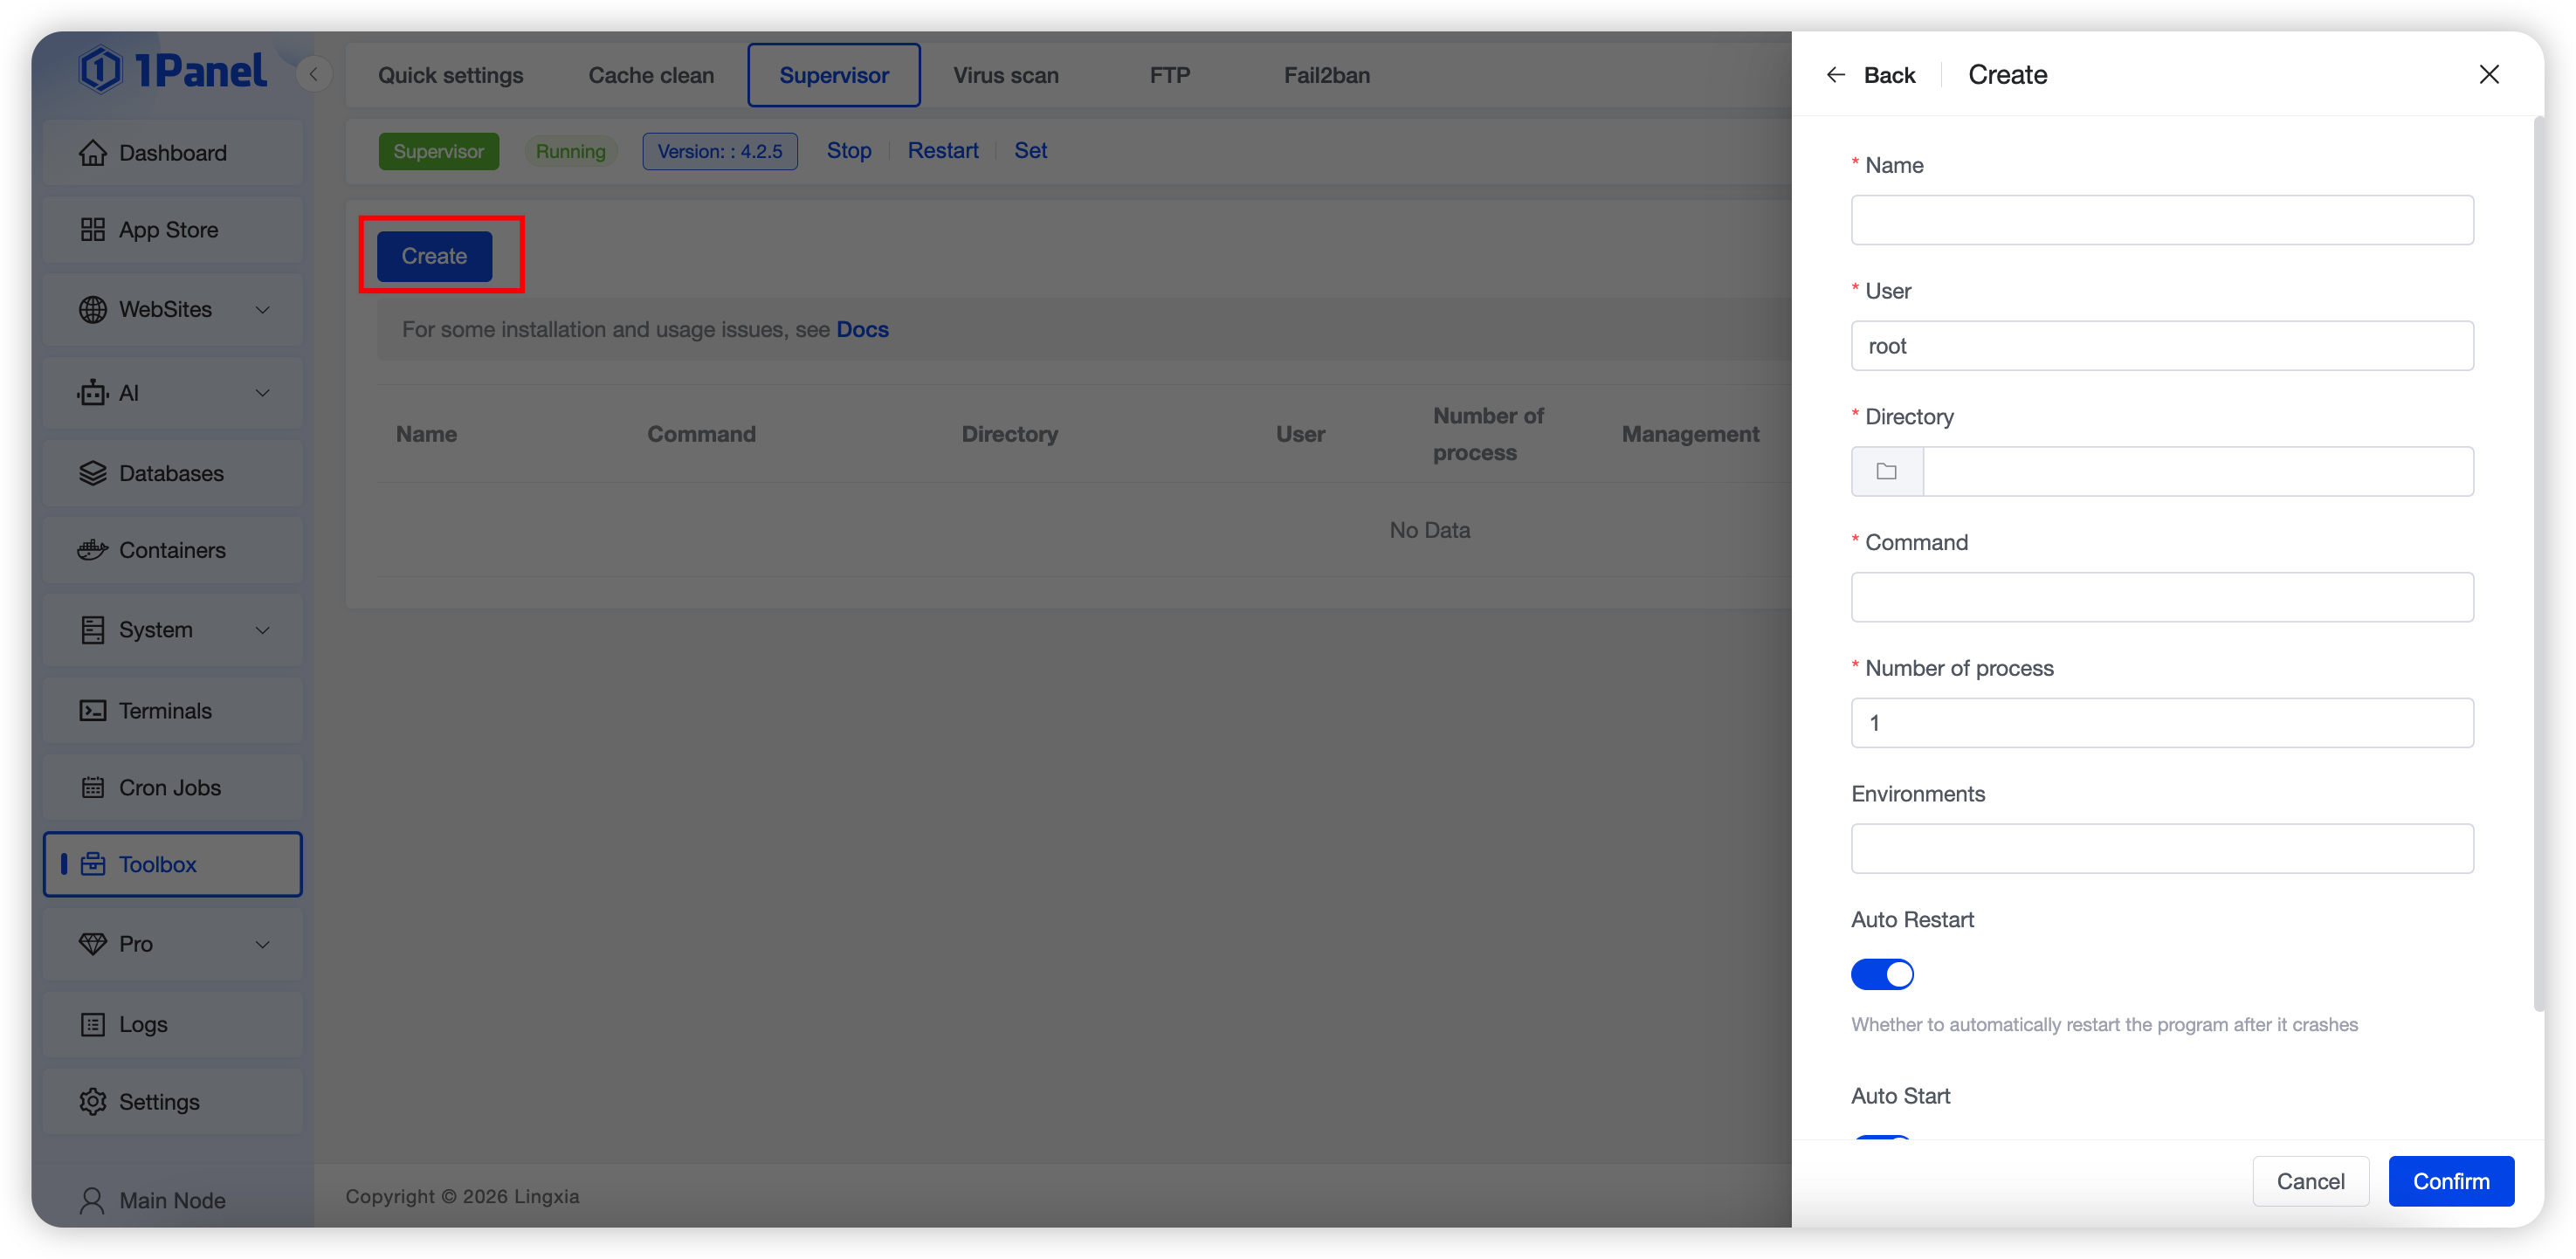
Task: Expand the AI menu chevron
Action: [263, 393]
